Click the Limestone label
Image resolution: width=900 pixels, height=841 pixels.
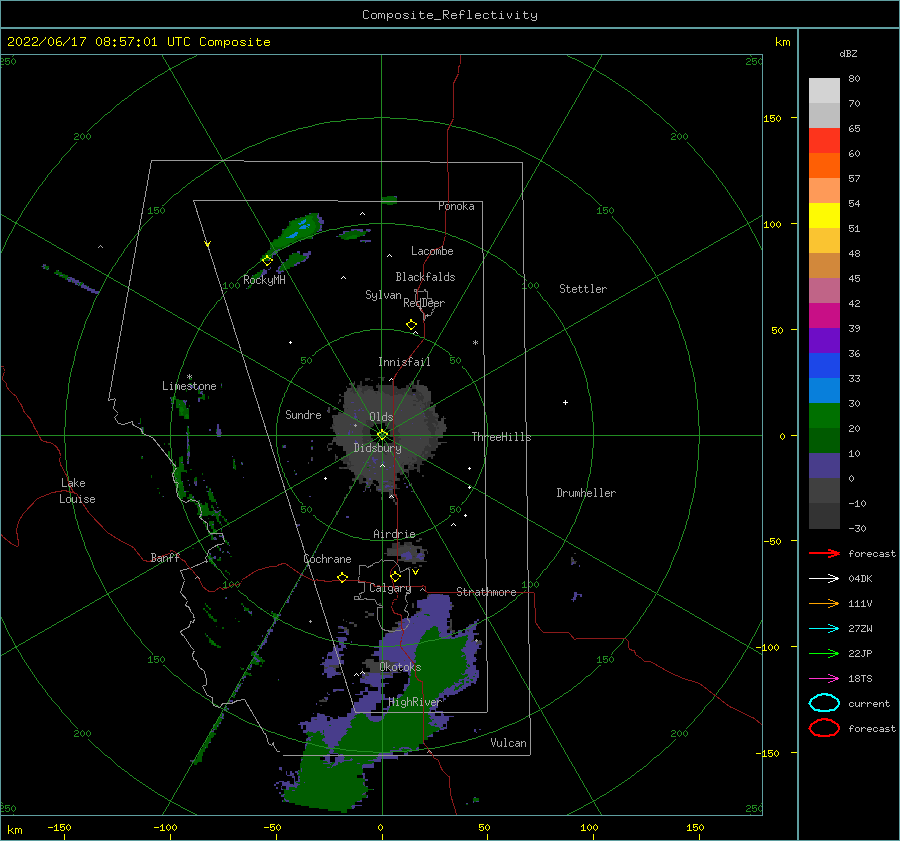(x=189, y=386)
